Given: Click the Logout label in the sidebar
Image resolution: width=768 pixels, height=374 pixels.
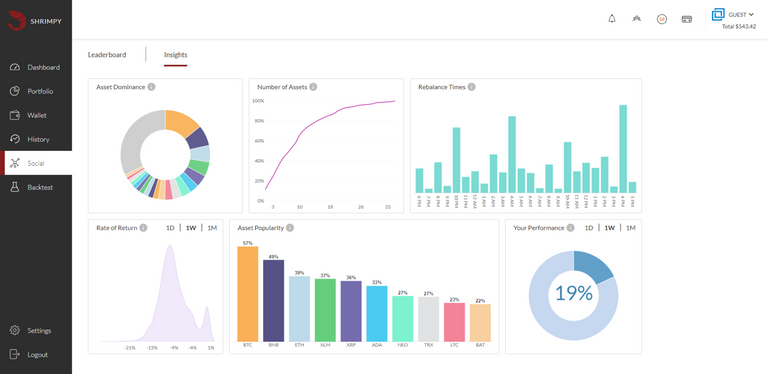Looking at the screenshot, I should [38, 354].
